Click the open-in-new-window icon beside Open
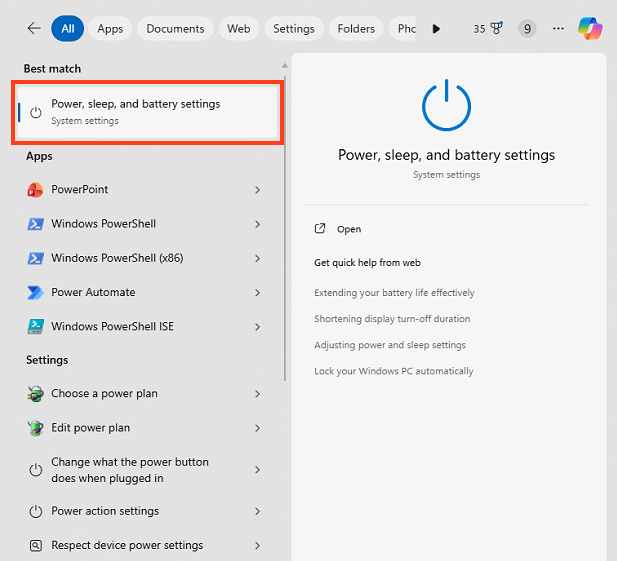This screenshot has height=561, width=617. point(320,229)
